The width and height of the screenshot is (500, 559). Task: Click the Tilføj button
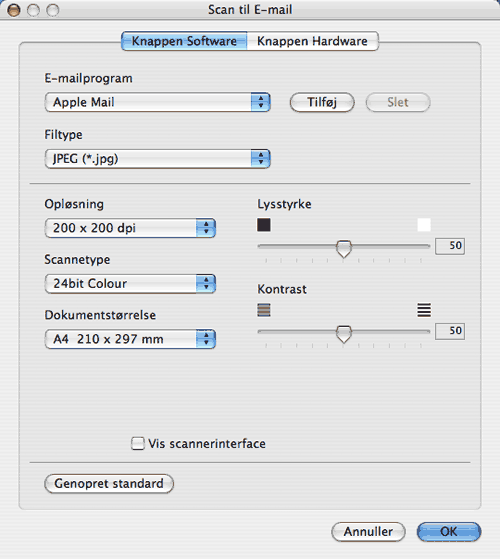click(322, 102)
